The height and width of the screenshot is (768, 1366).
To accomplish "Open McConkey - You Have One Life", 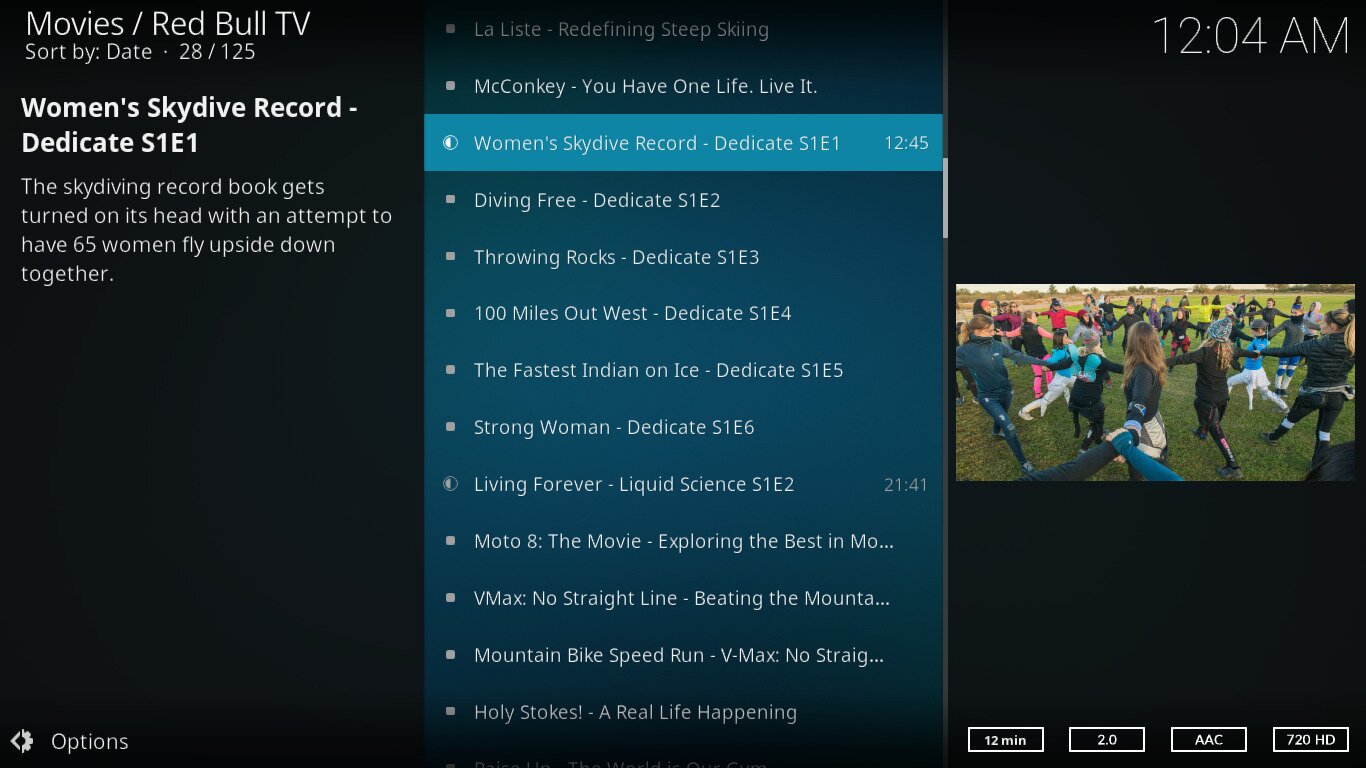I will point(683,86).
